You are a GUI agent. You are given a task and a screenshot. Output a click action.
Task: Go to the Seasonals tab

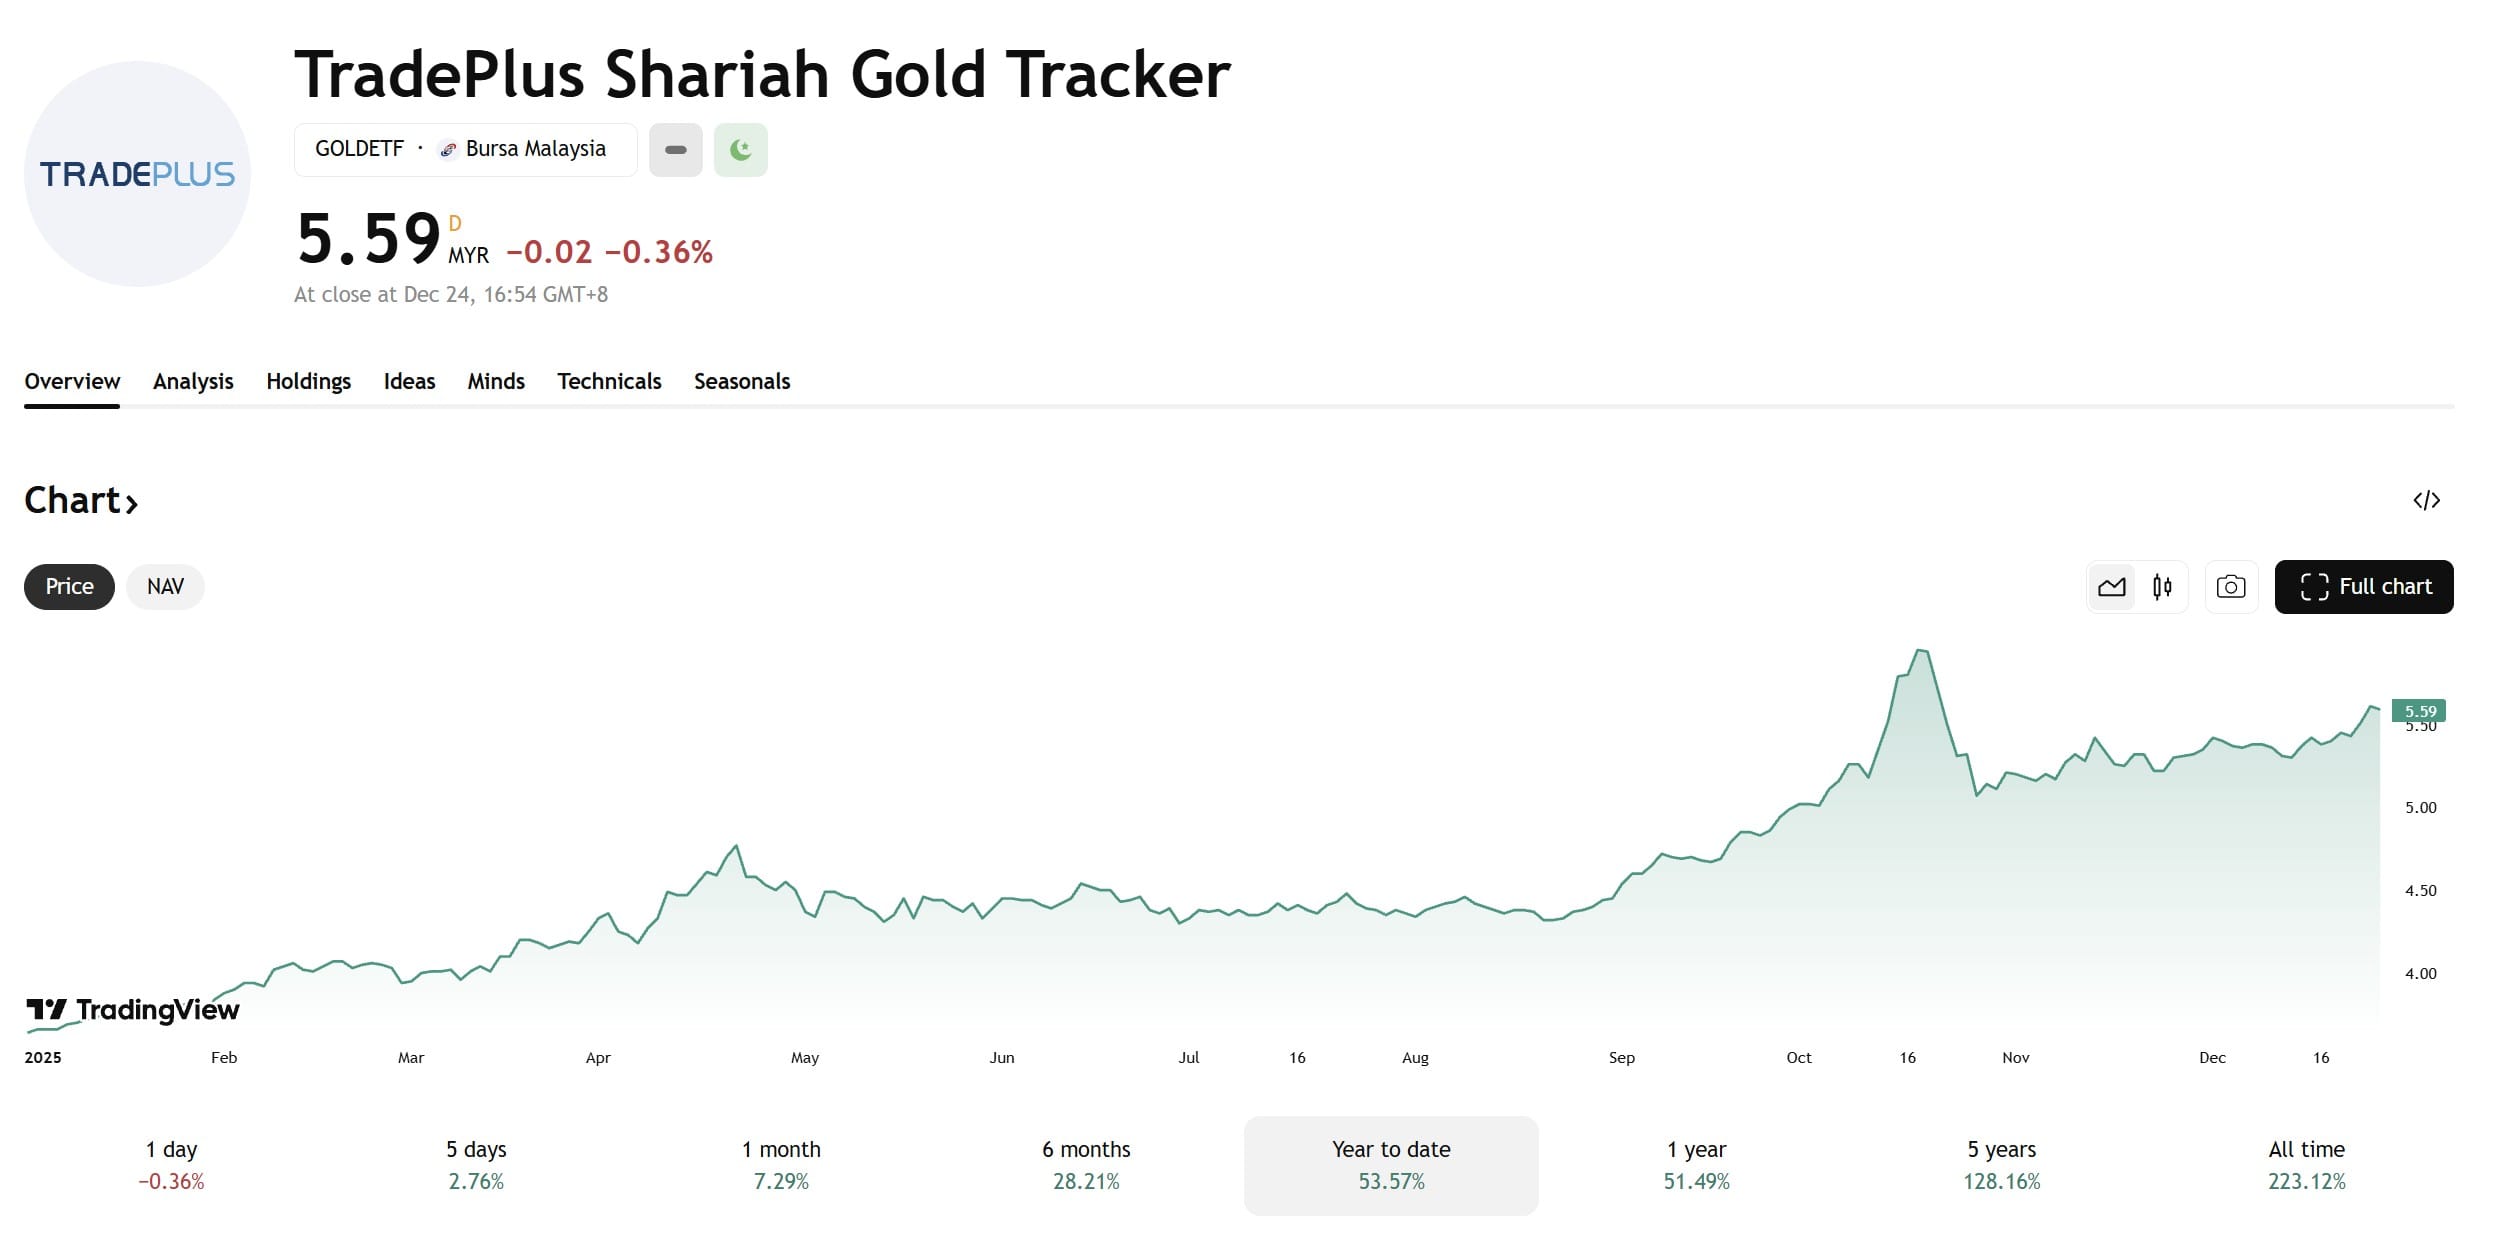(741, 381)
